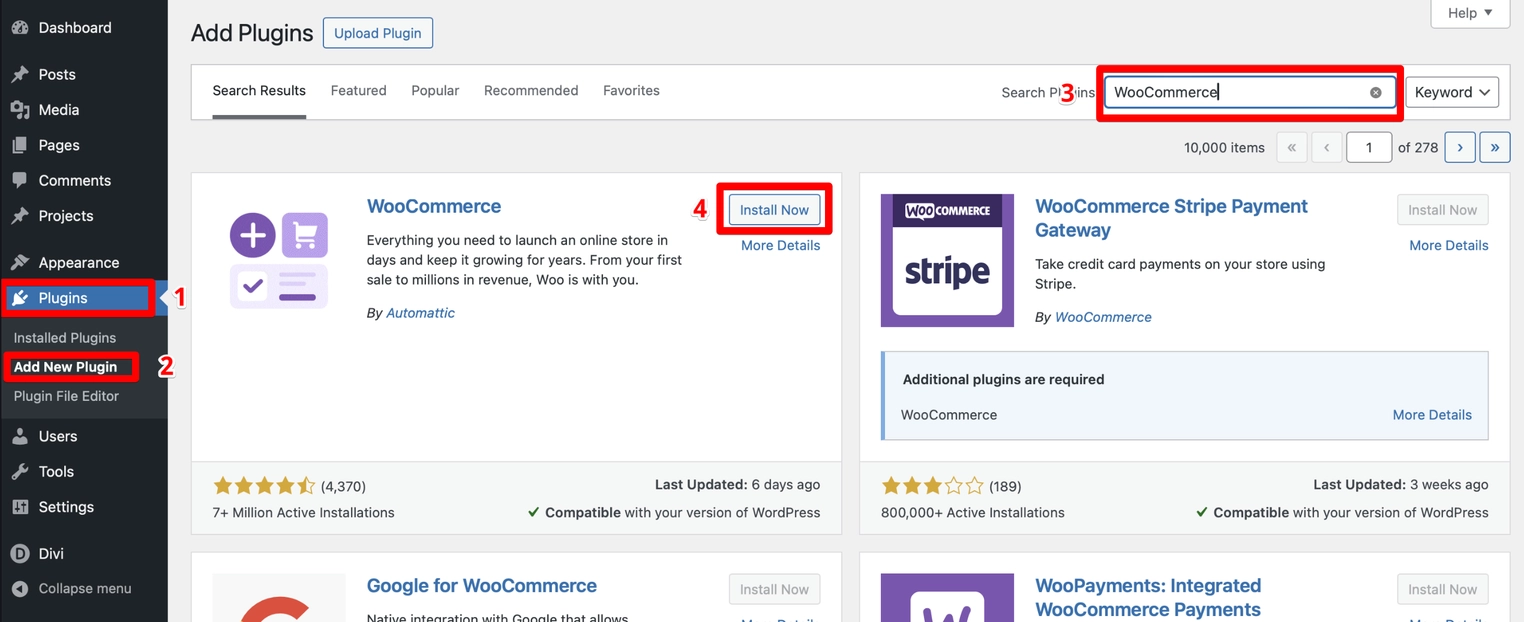Click the Tools wrench icon
1524x622 pixels.
[x=20, y=472]
